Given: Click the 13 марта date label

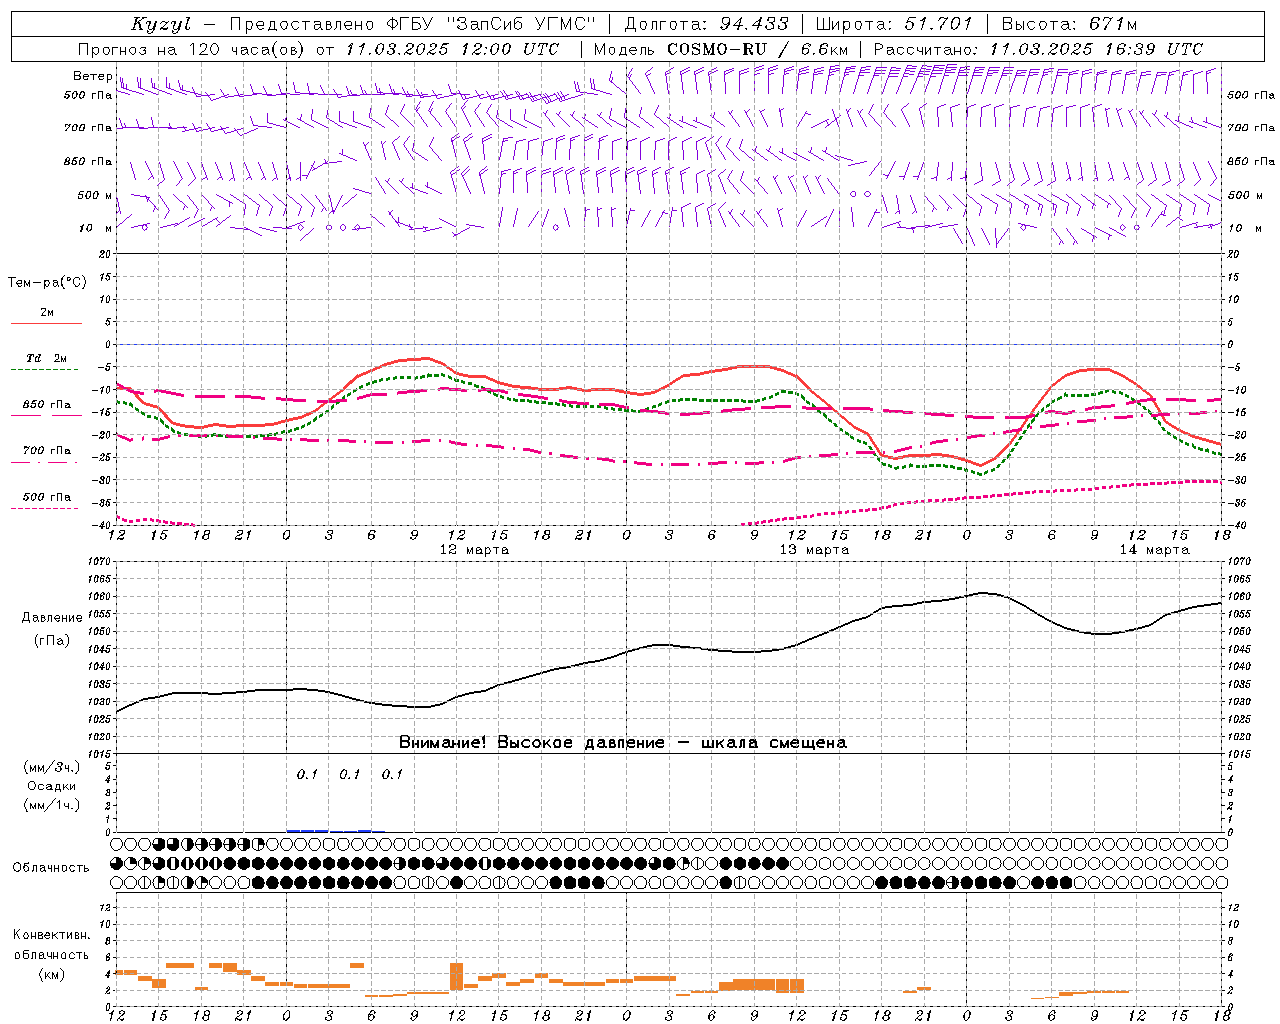Looking at the screenshot, I should (814, 550).
